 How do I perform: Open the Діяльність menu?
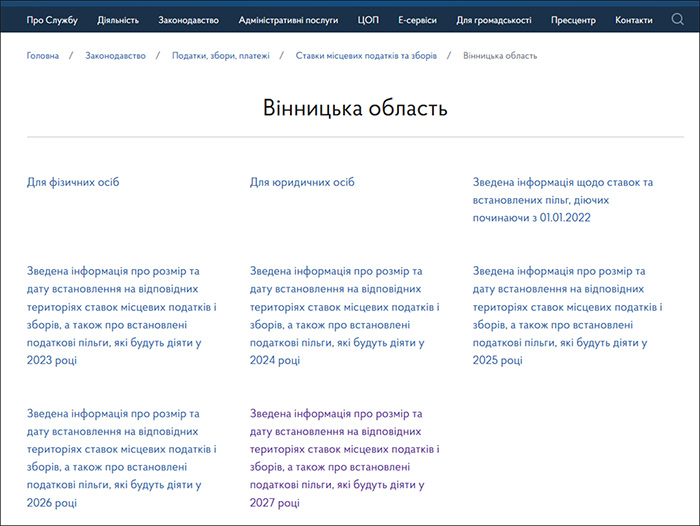coord(118,20)
